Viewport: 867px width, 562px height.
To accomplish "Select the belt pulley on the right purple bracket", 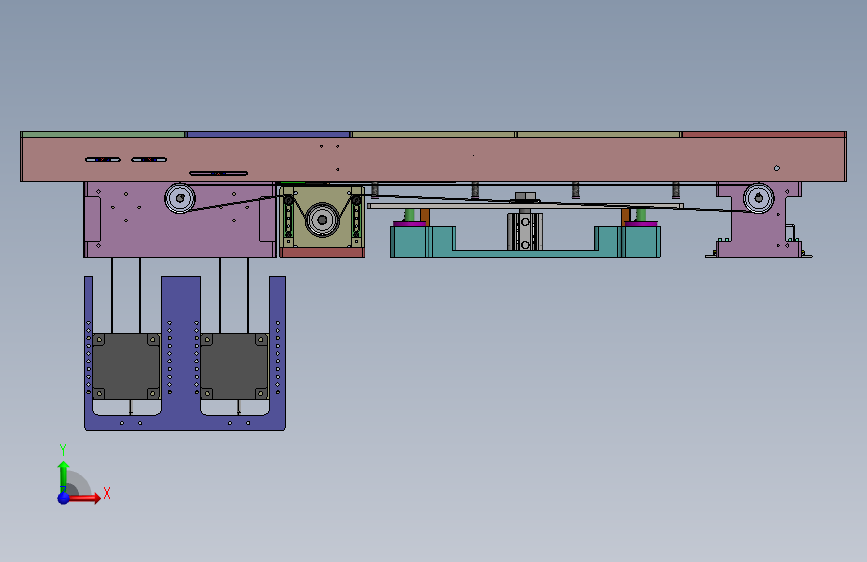I will [759, 197].
